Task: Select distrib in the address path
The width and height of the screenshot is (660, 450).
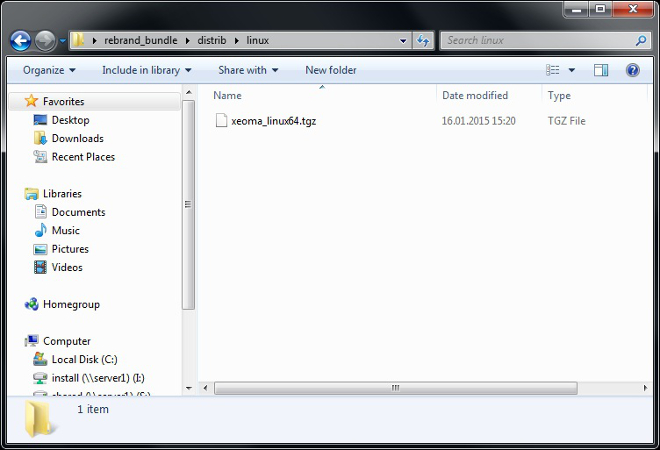Action: coord(212,40)
